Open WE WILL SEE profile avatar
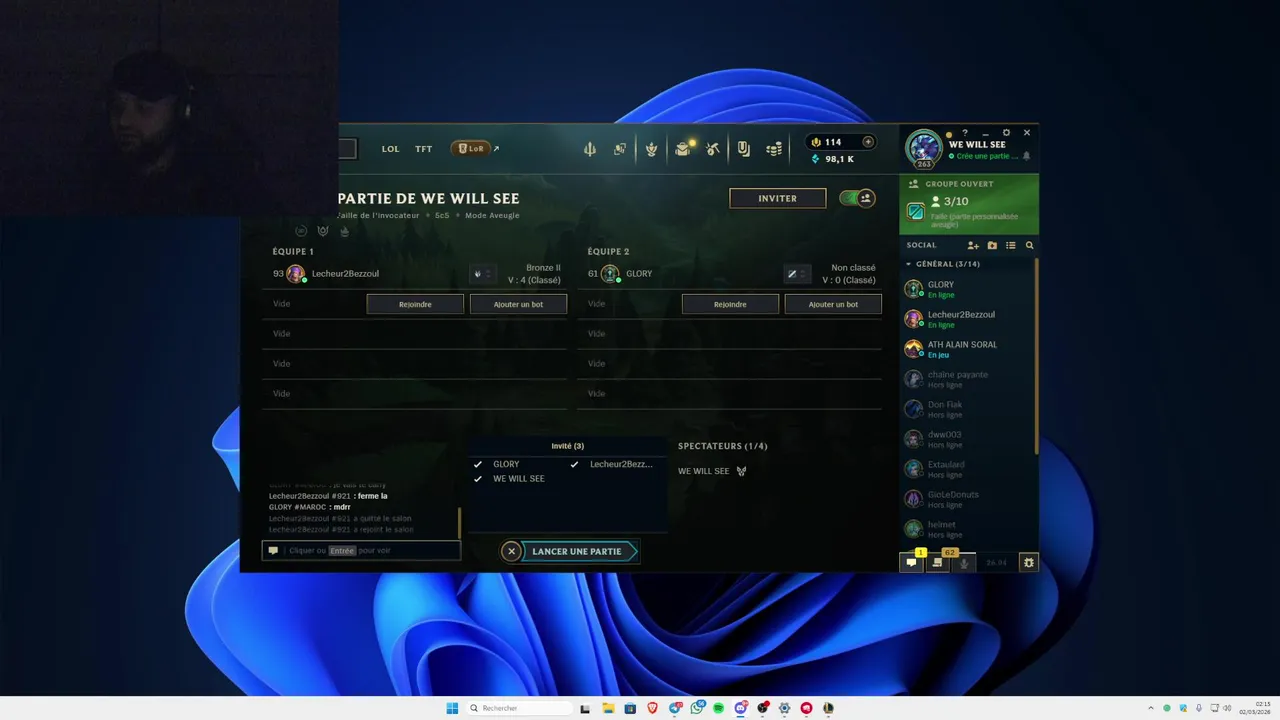This screenshot has height=720, width=1280. (x=923, y=148)
